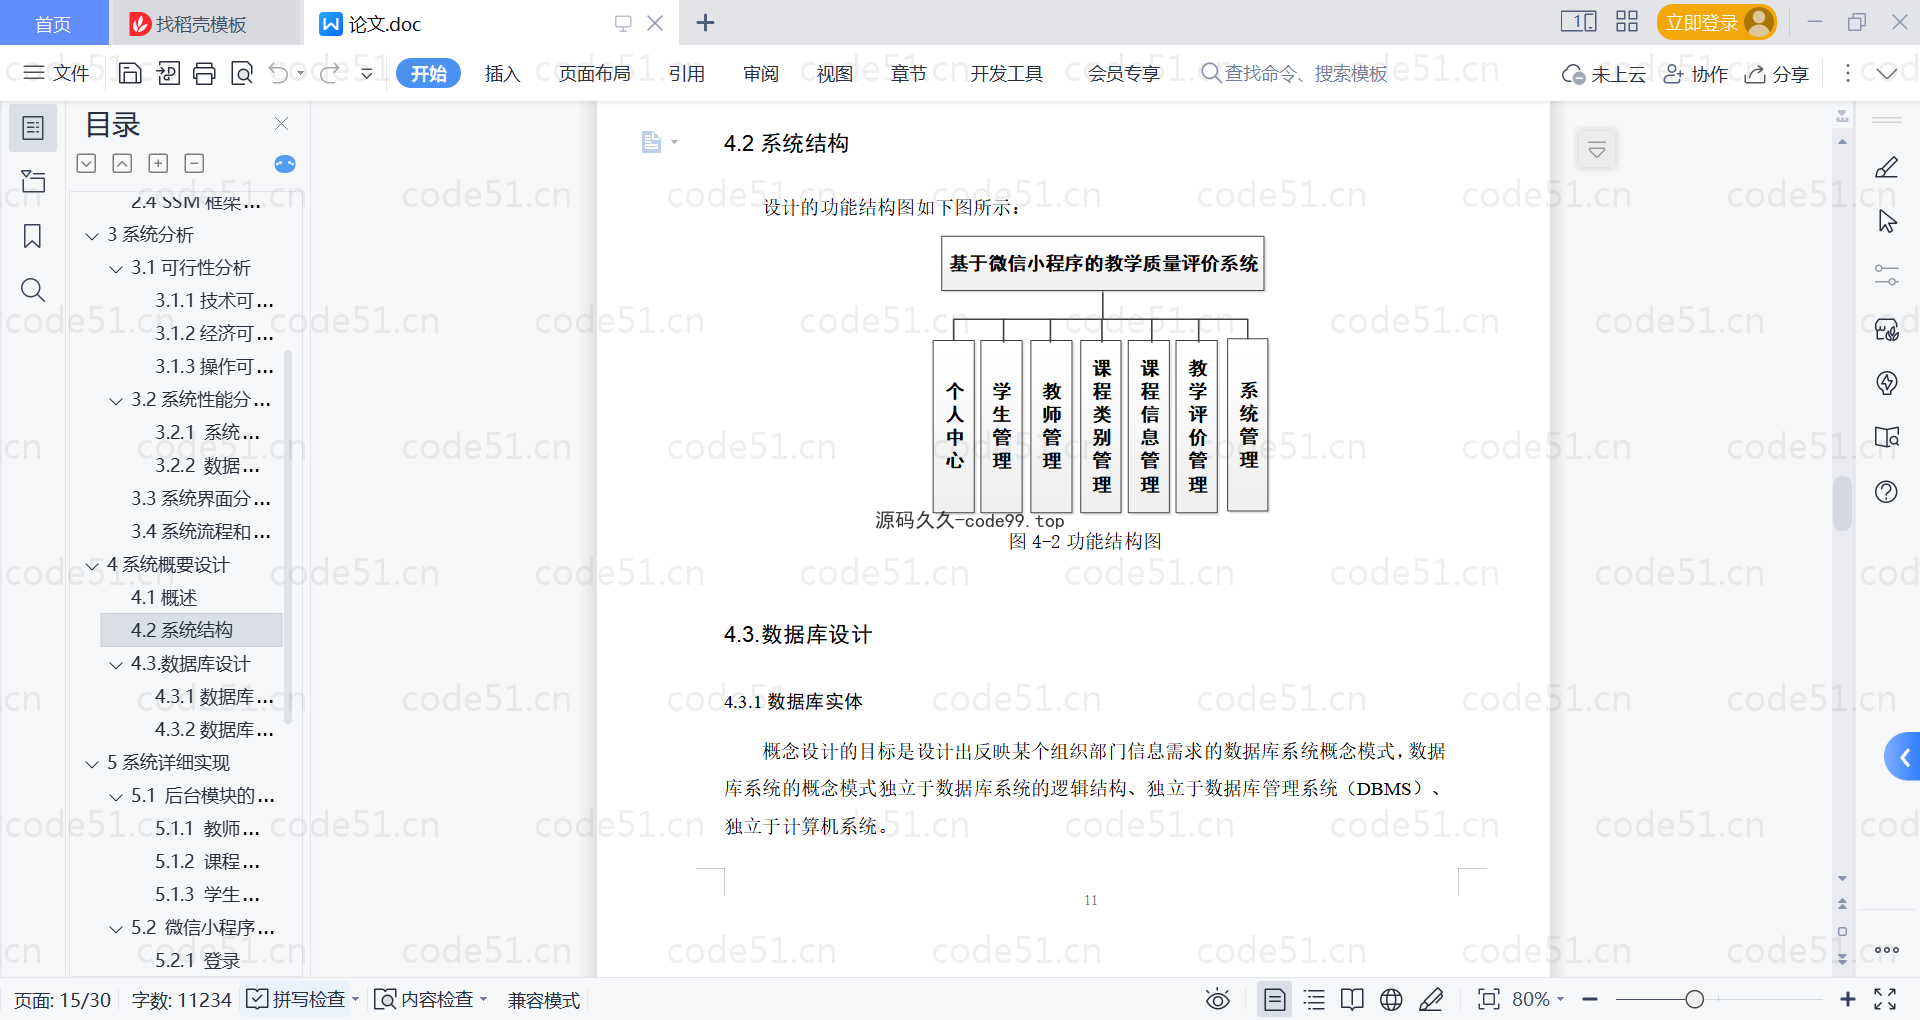Screen dimensions: 1920x1020
Task: Switch to reading layout view icon
Action: [x=1352, y=999]
